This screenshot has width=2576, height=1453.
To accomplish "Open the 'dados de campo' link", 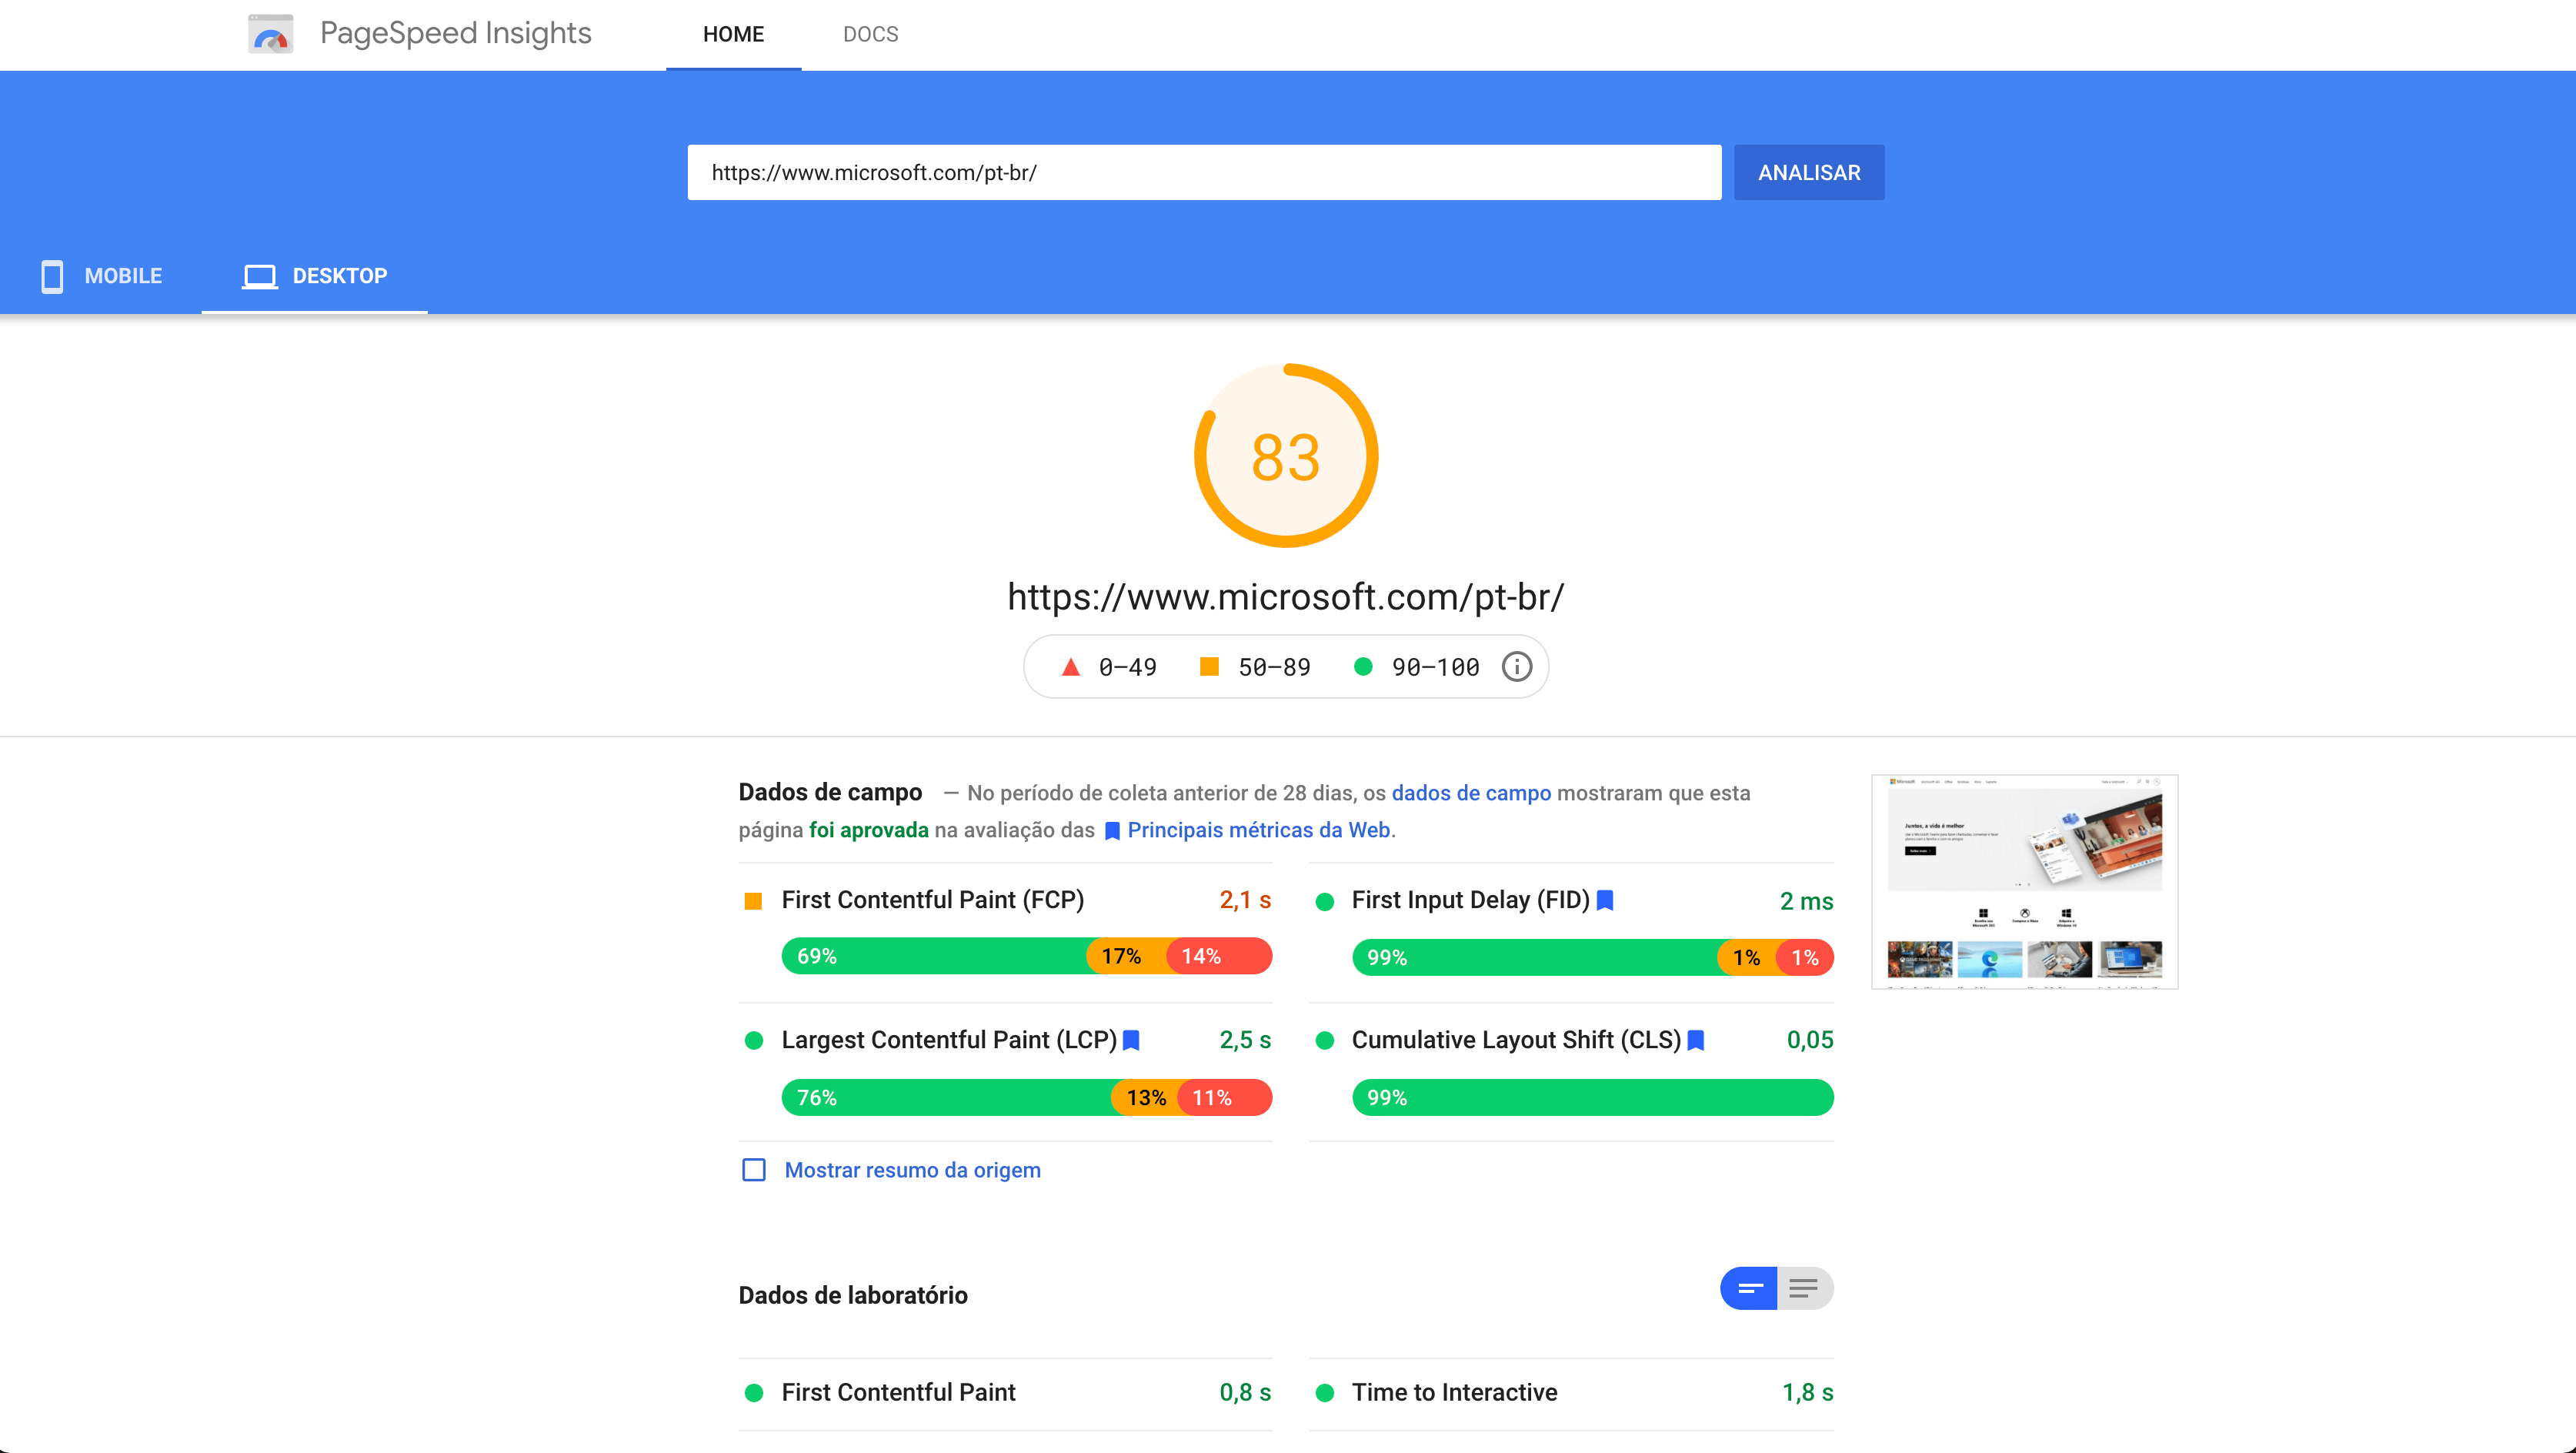I will click(x=1471, y=793).
